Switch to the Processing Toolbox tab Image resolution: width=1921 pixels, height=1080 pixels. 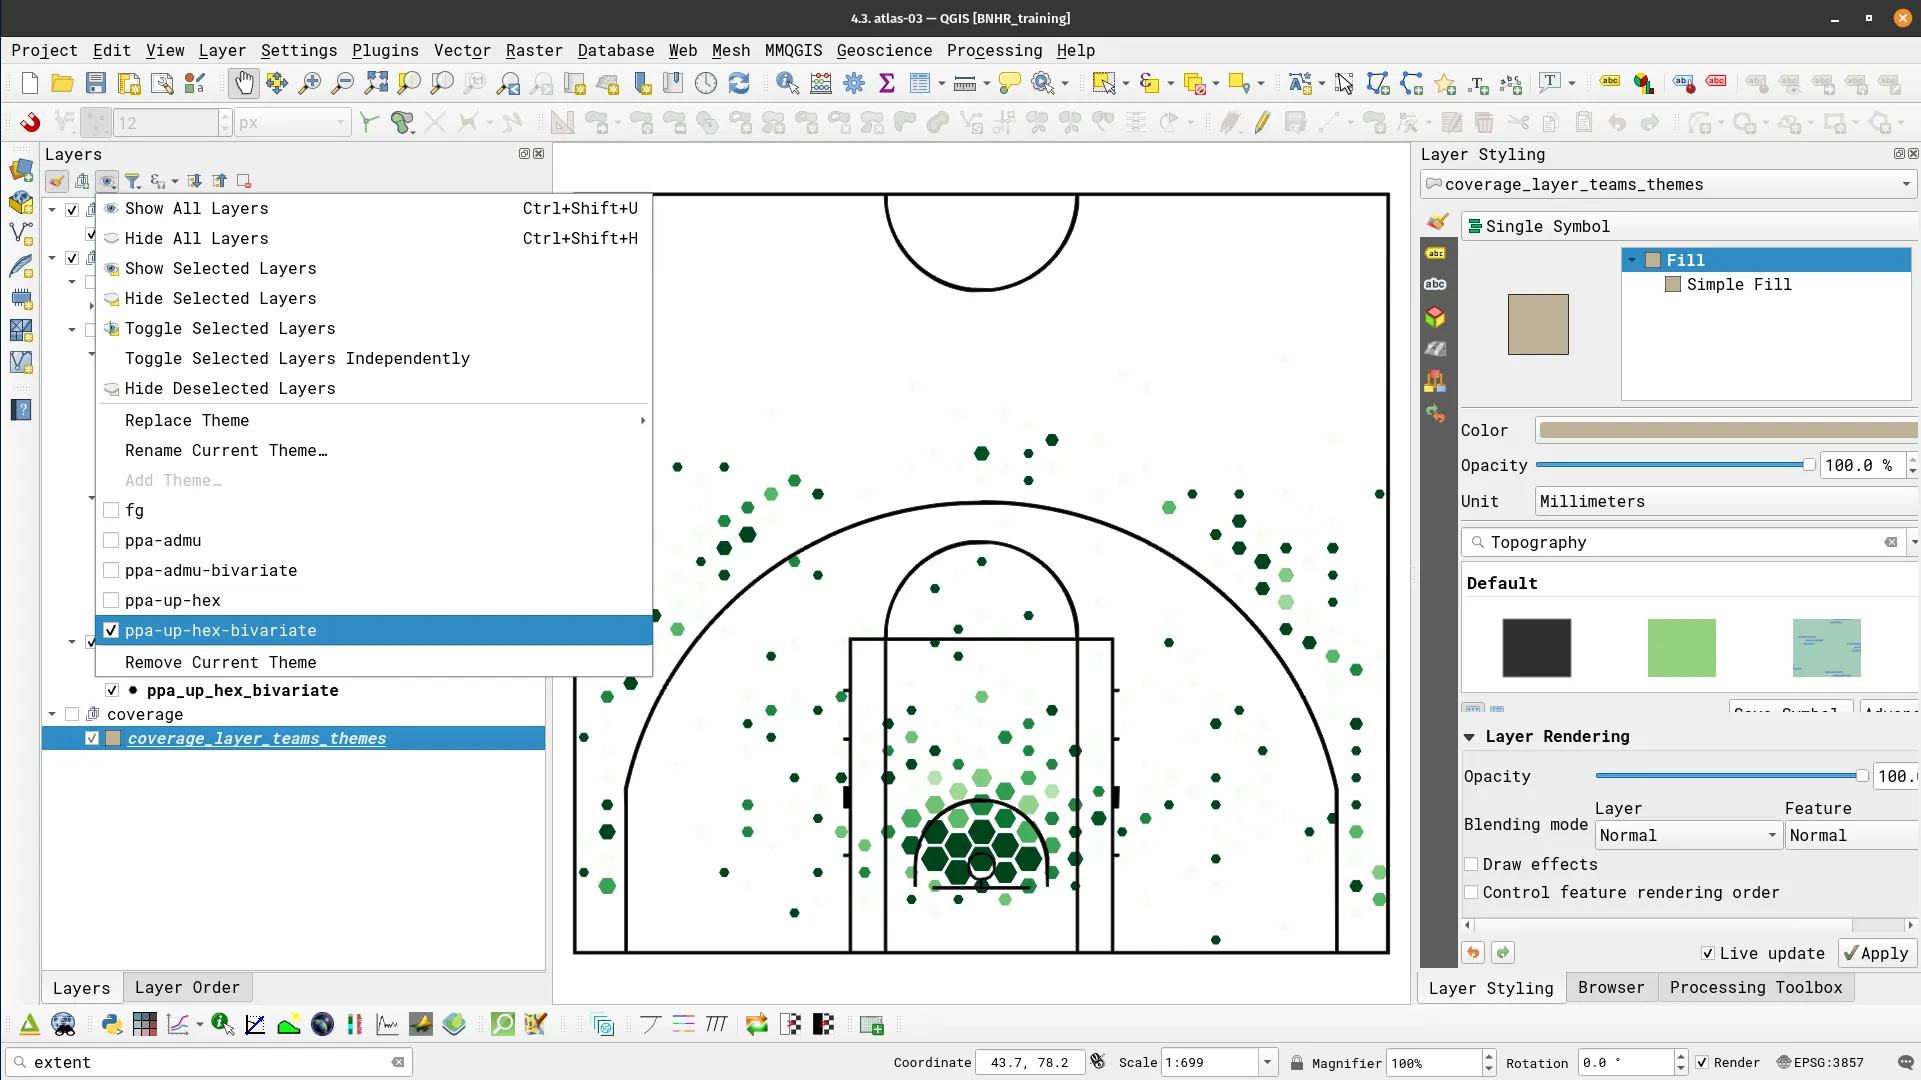(1755, 987)
